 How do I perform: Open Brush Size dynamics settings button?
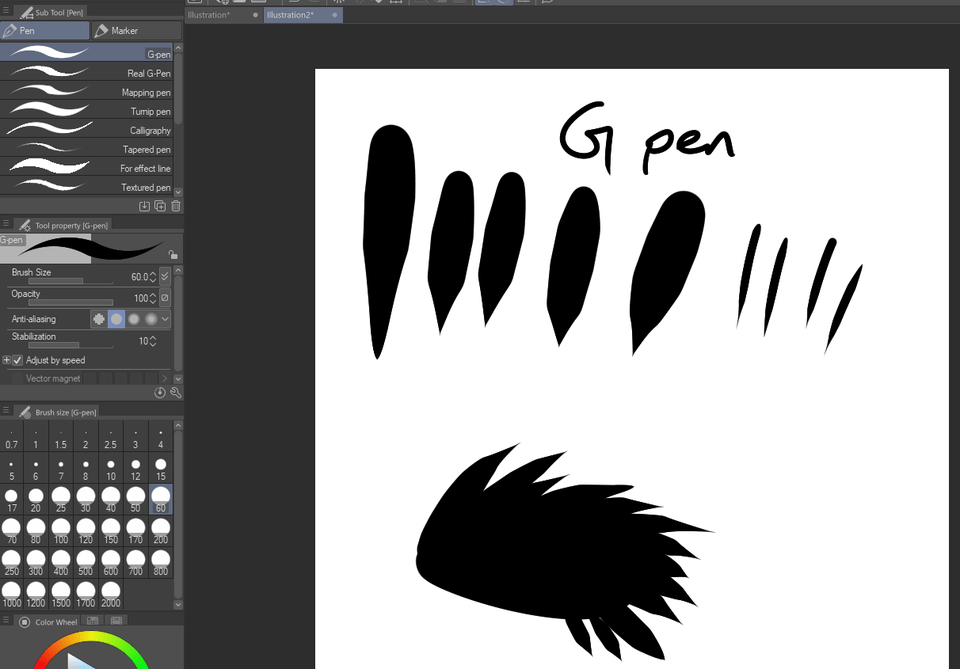[165, 276]
